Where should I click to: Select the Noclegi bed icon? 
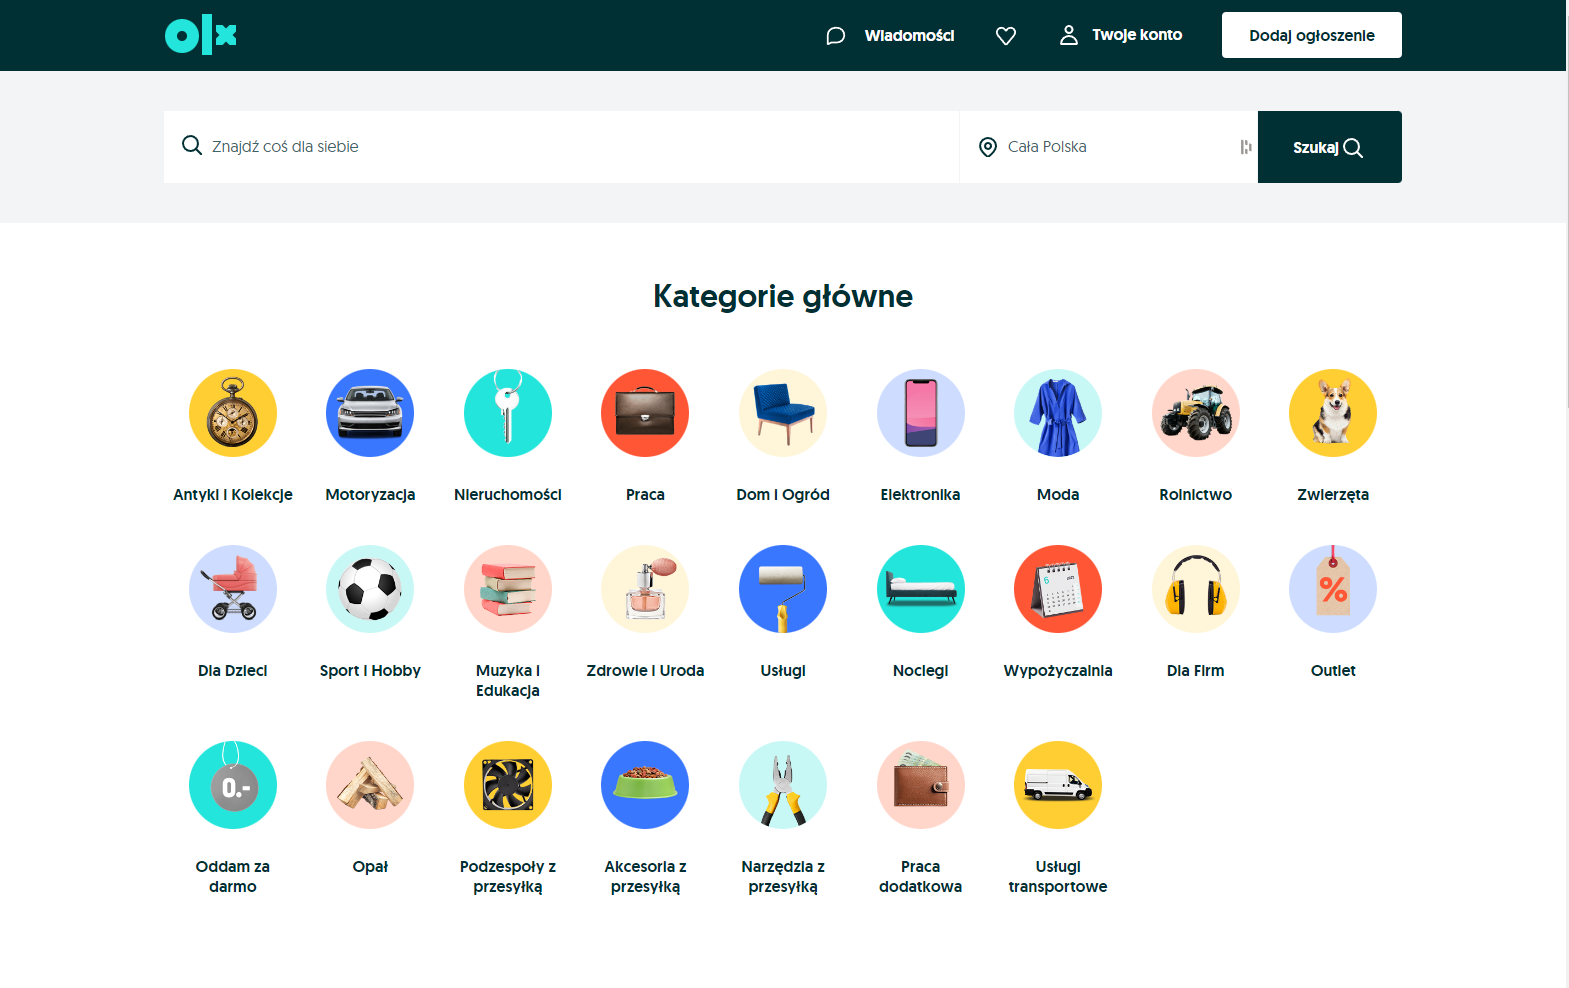[921, 589]
